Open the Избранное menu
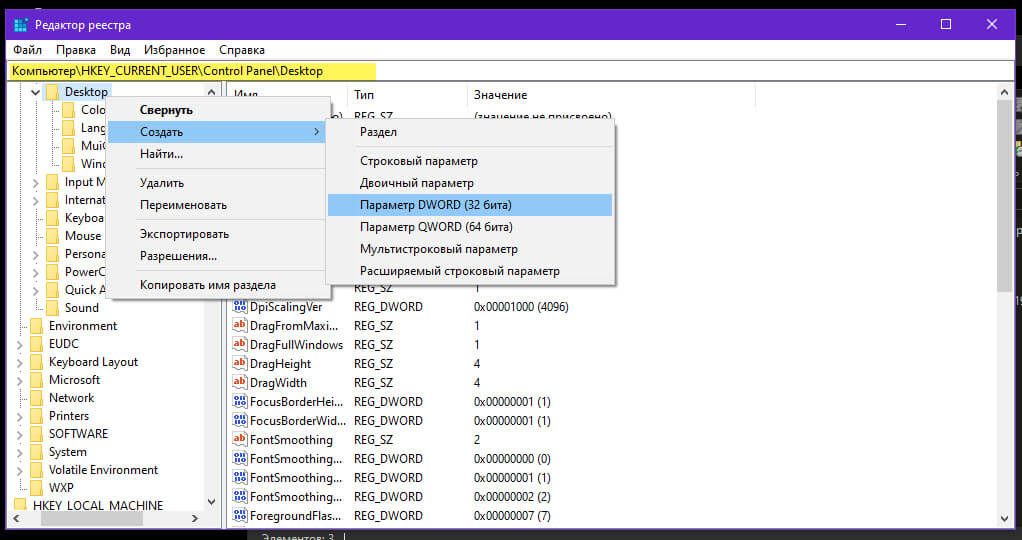Viewport: 1022px width, 540px height. [x=175, y=50]
